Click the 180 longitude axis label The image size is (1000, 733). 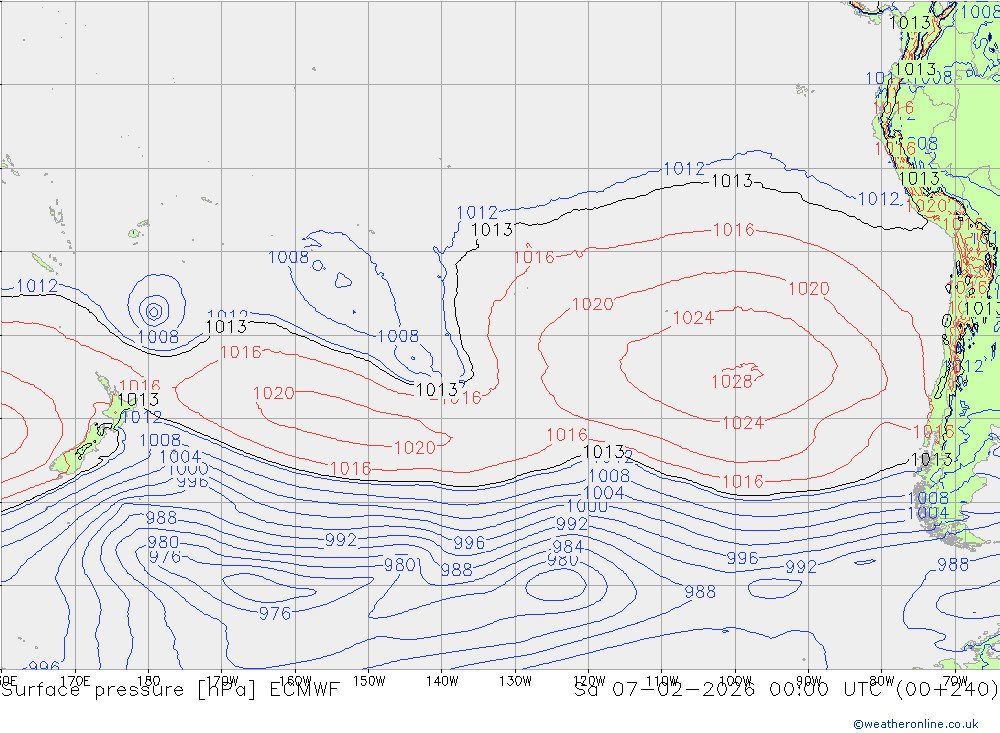(x=149, y=681)
